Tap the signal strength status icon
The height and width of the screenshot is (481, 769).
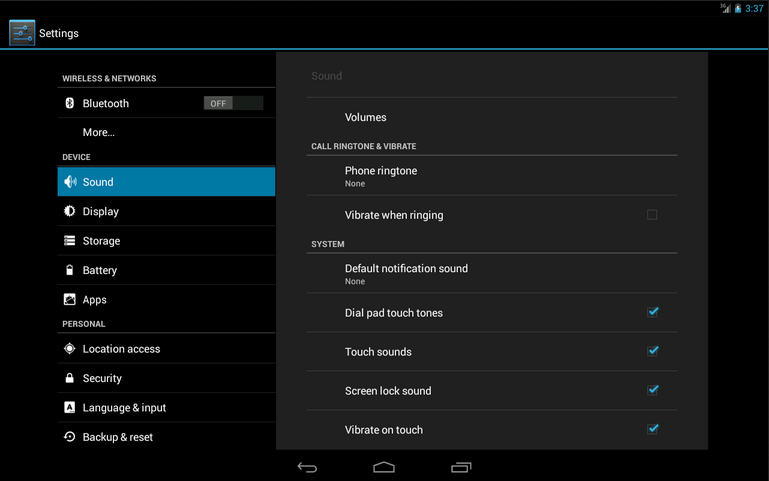[725, 8]
